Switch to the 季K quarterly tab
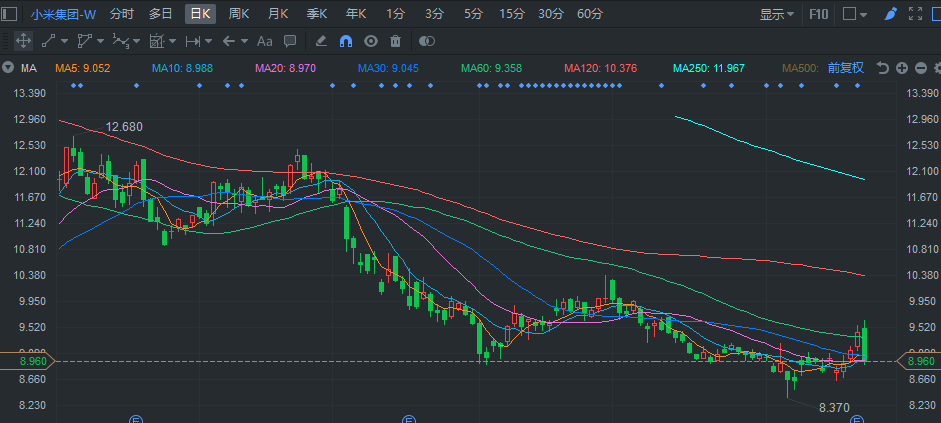941x423 pixels. coord(317,14)
